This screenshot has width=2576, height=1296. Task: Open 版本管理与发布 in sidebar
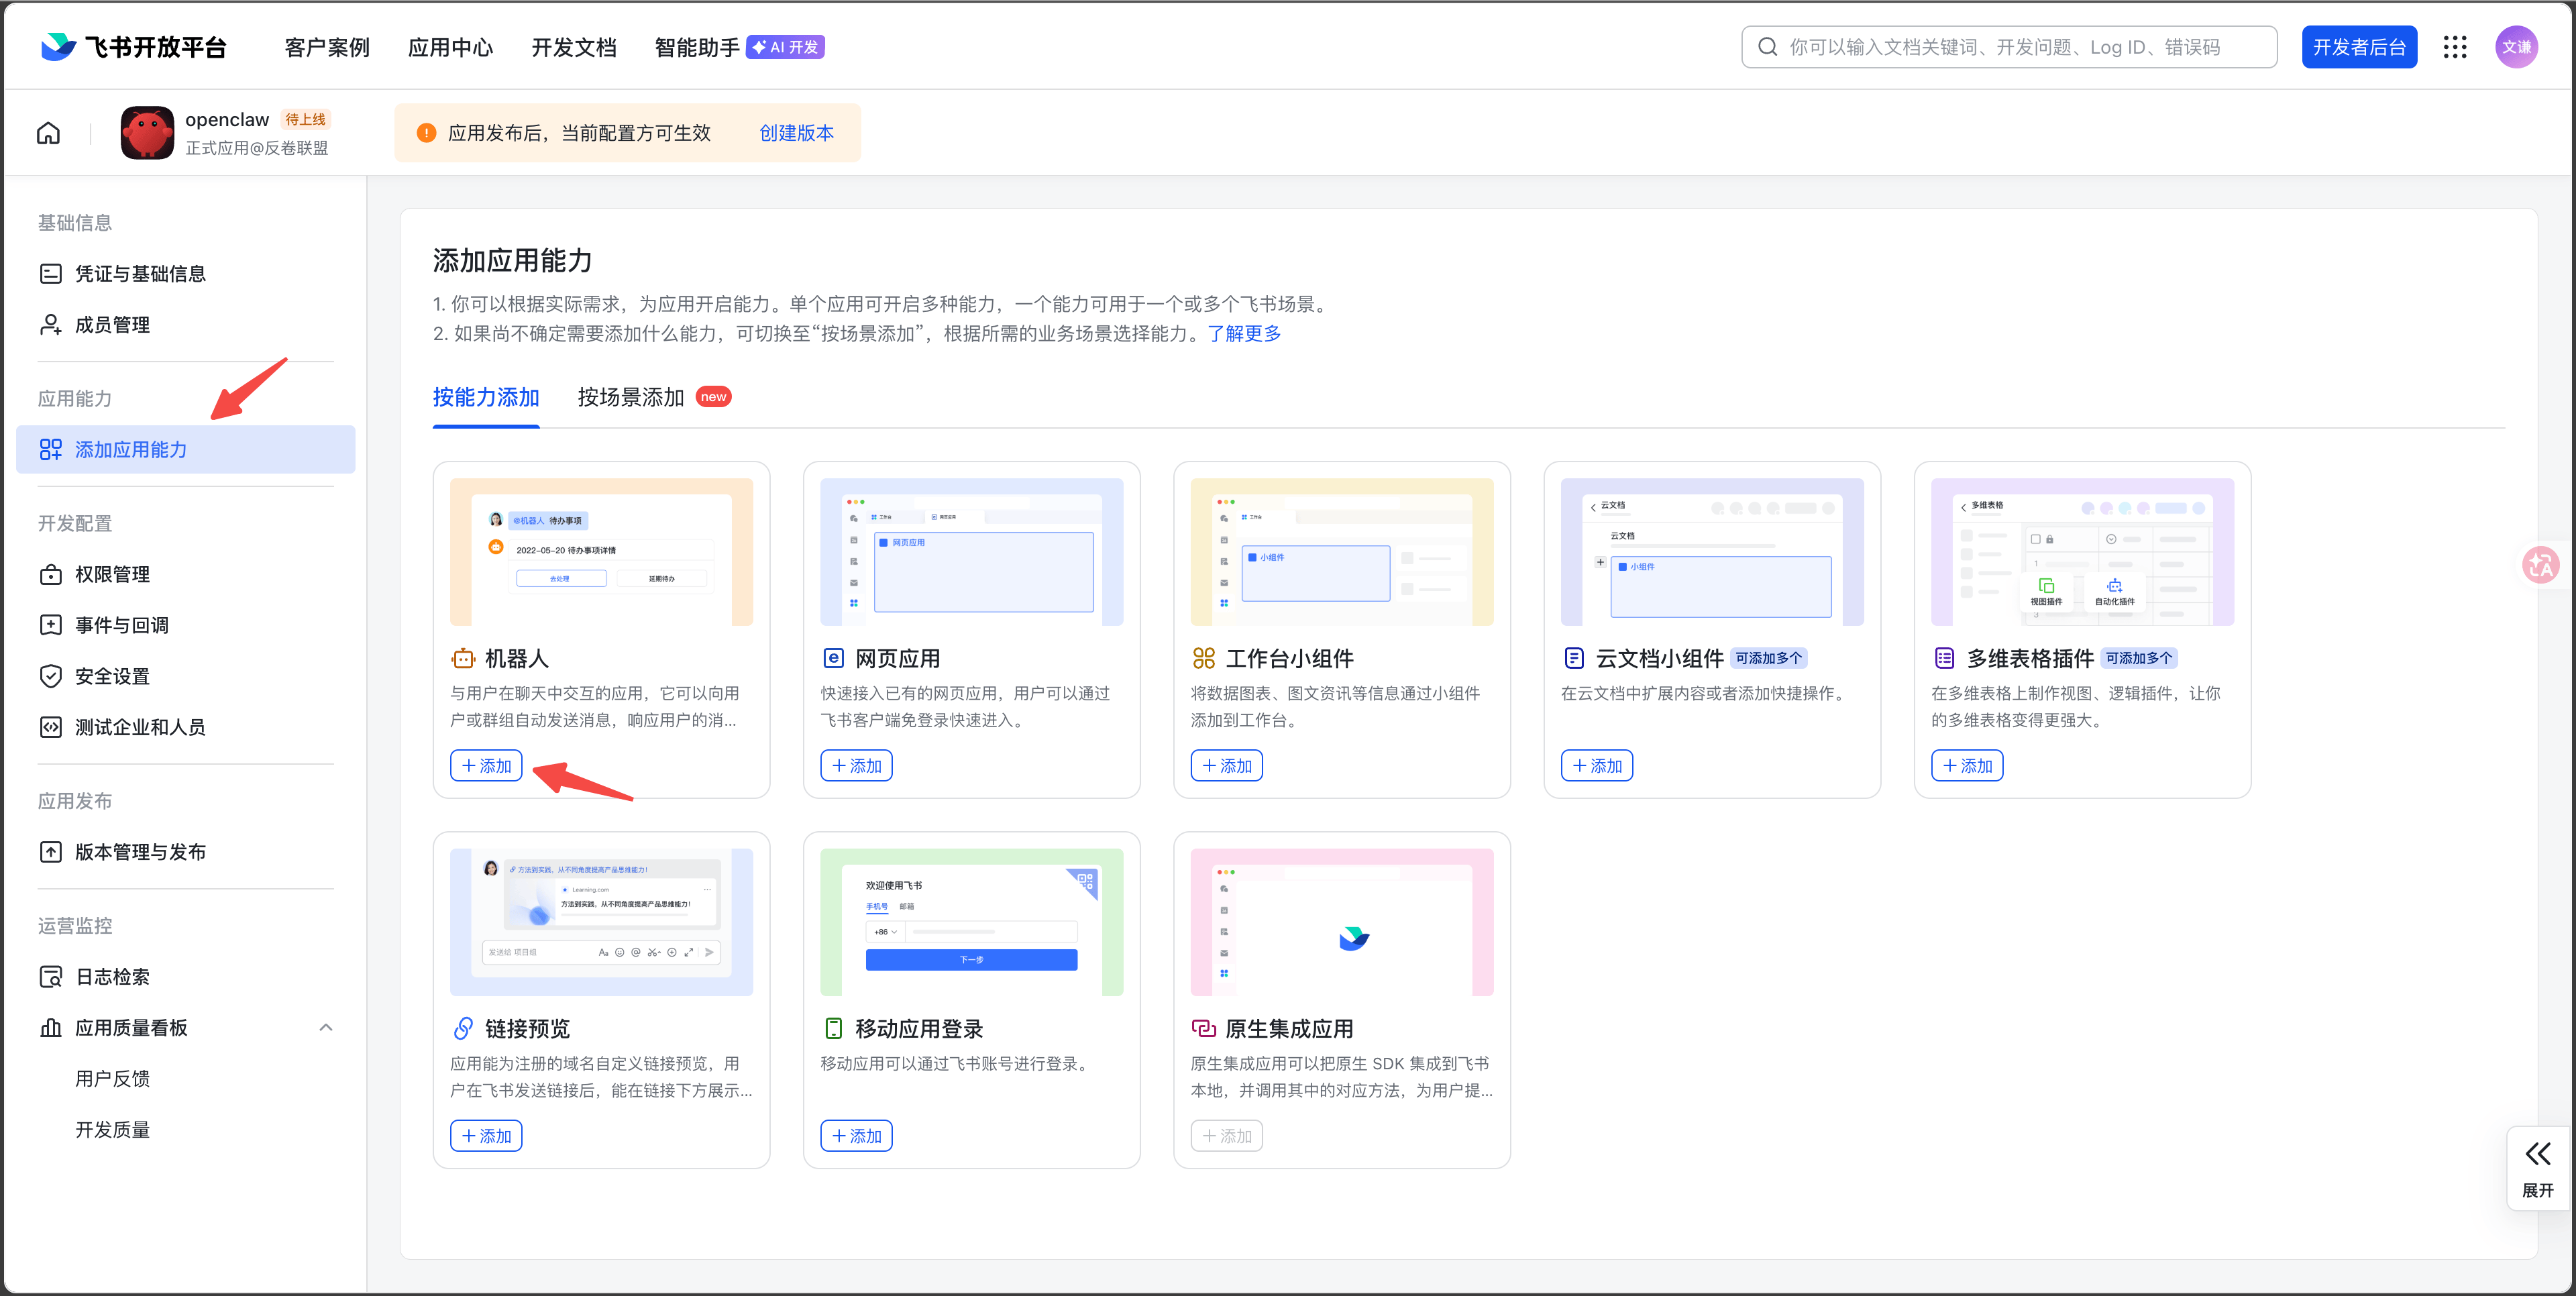tap(185, 852)
